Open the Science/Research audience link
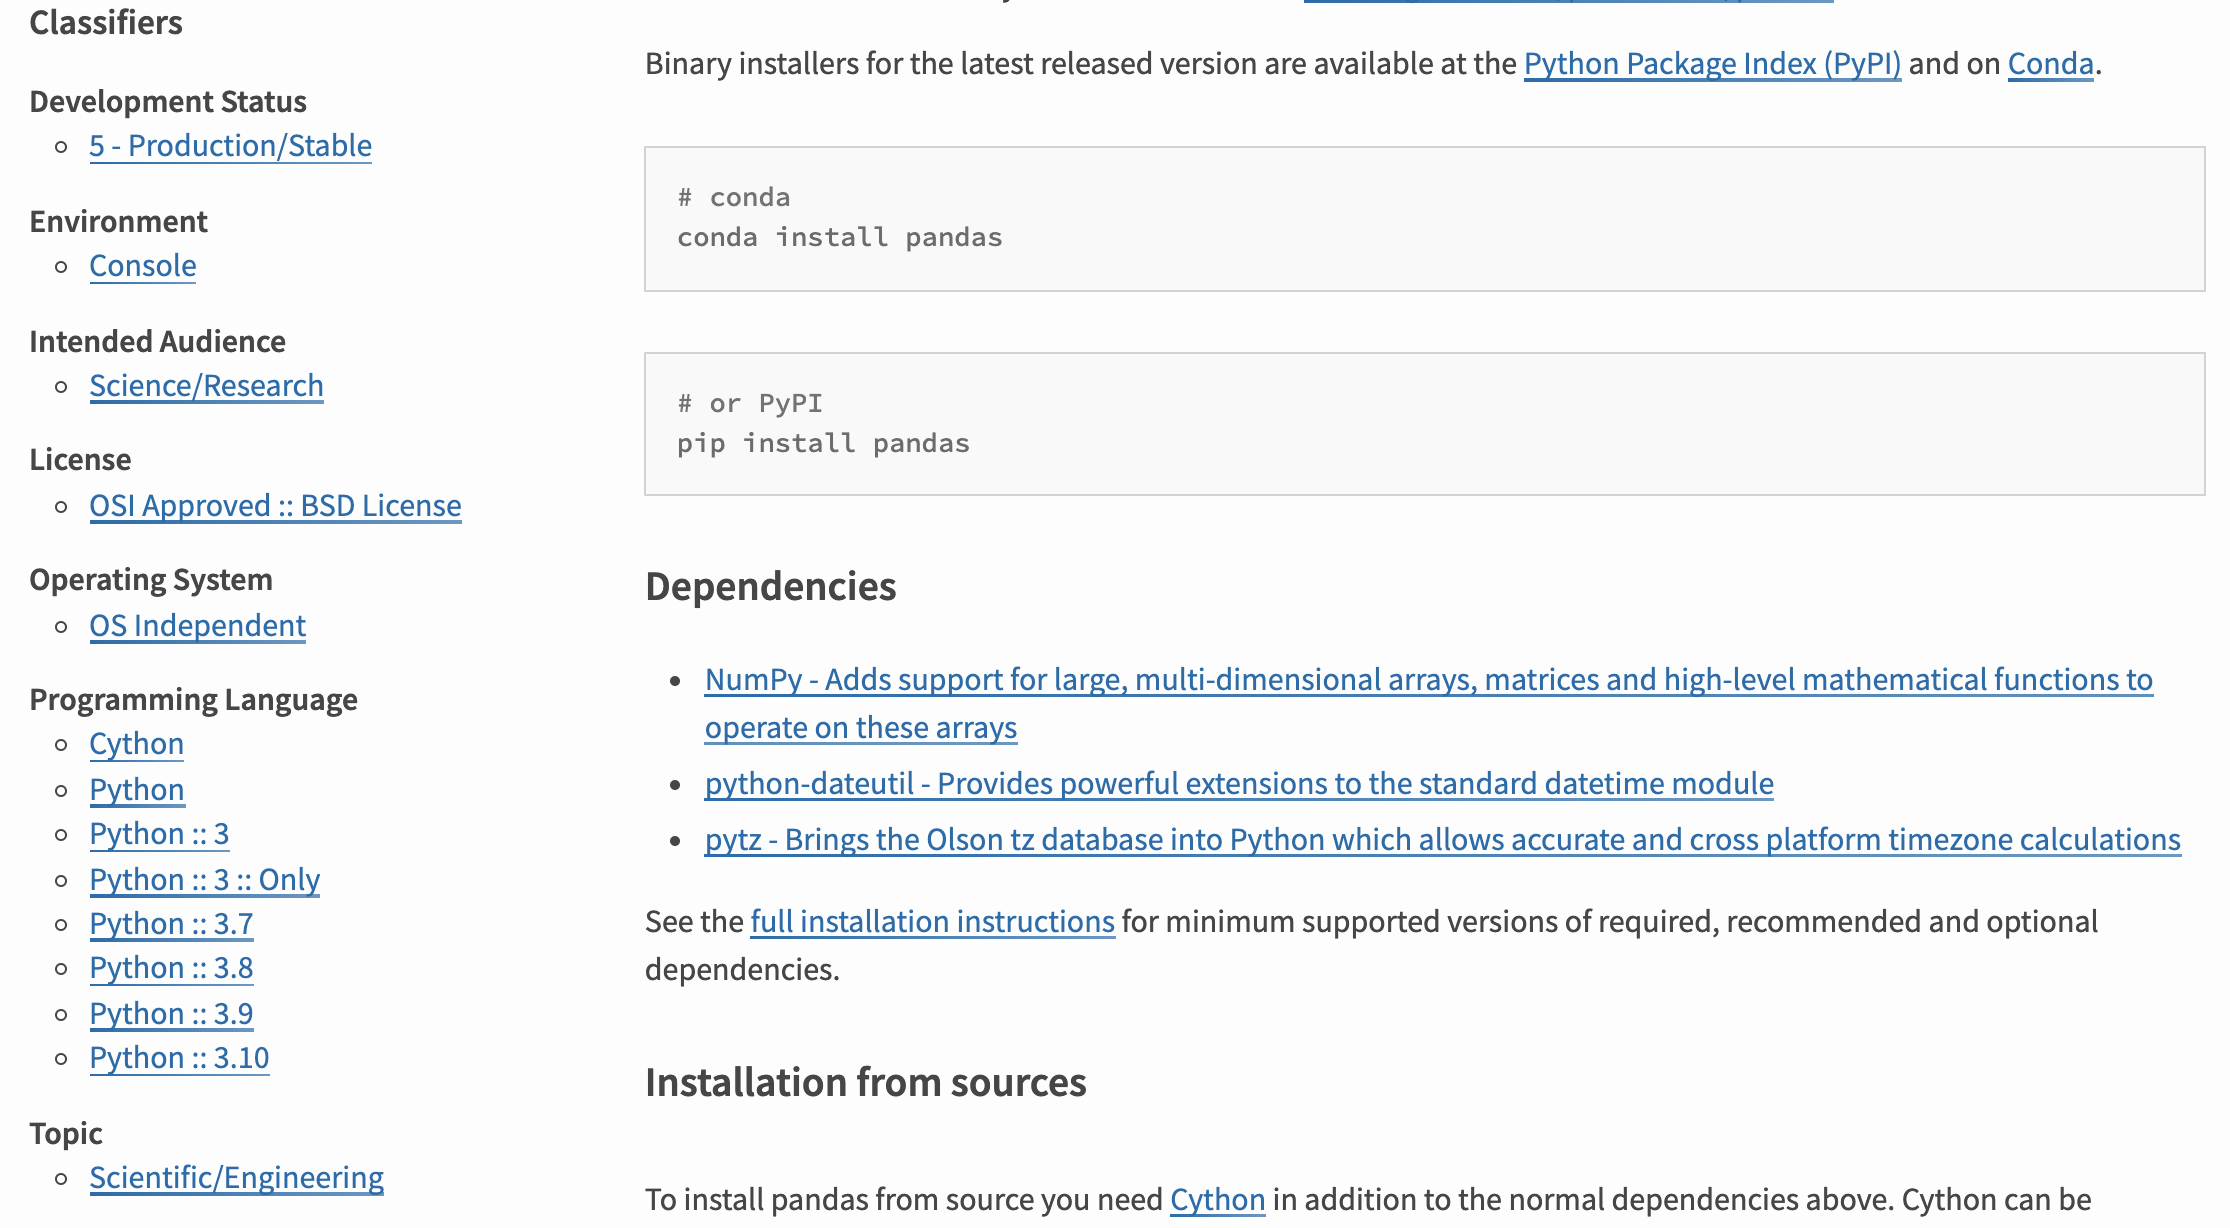The height and width of the screenshot is (1228, 2230). (206, 386)
